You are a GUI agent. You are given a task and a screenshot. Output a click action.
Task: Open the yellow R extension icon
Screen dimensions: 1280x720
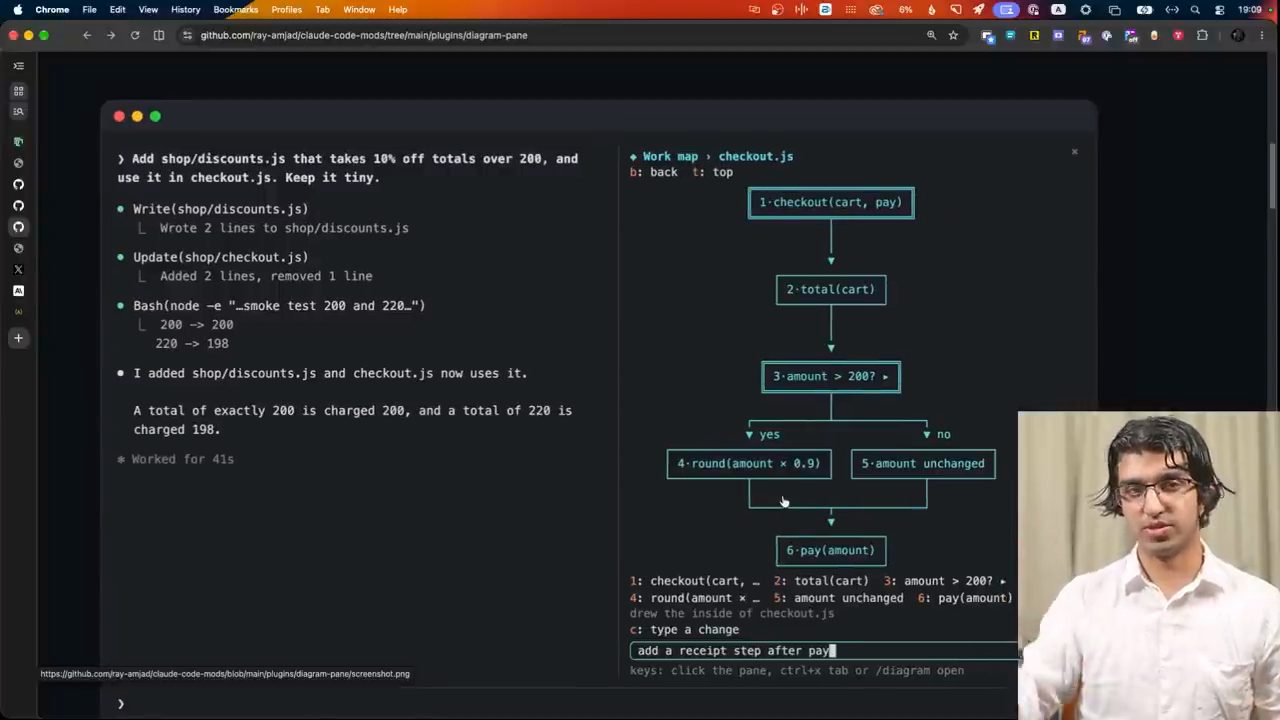click(x=1034, y=35)
